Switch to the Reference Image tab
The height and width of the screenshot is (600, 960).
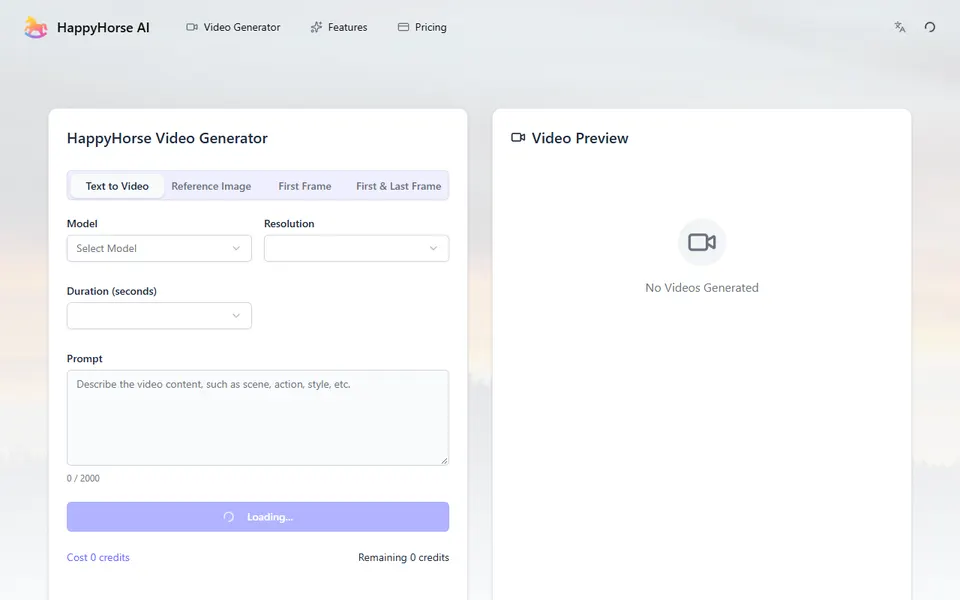211,186
